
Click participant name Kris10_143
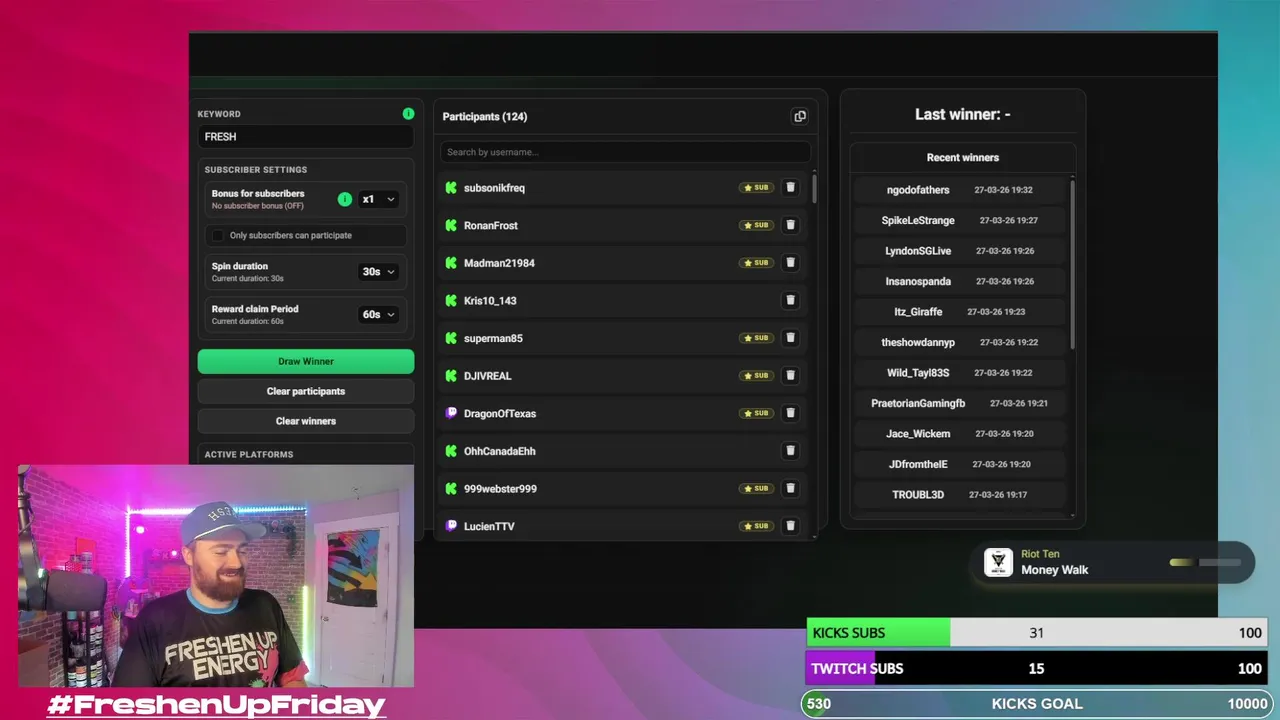[x=490, y=301]
